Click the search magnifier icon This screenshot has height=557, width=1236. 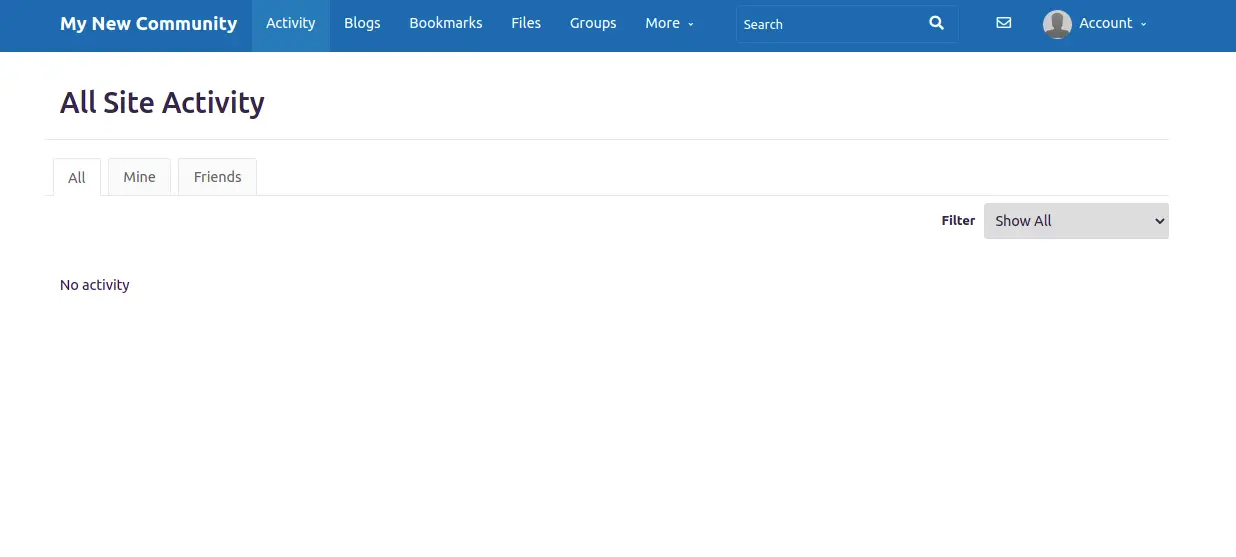(936, 23)
